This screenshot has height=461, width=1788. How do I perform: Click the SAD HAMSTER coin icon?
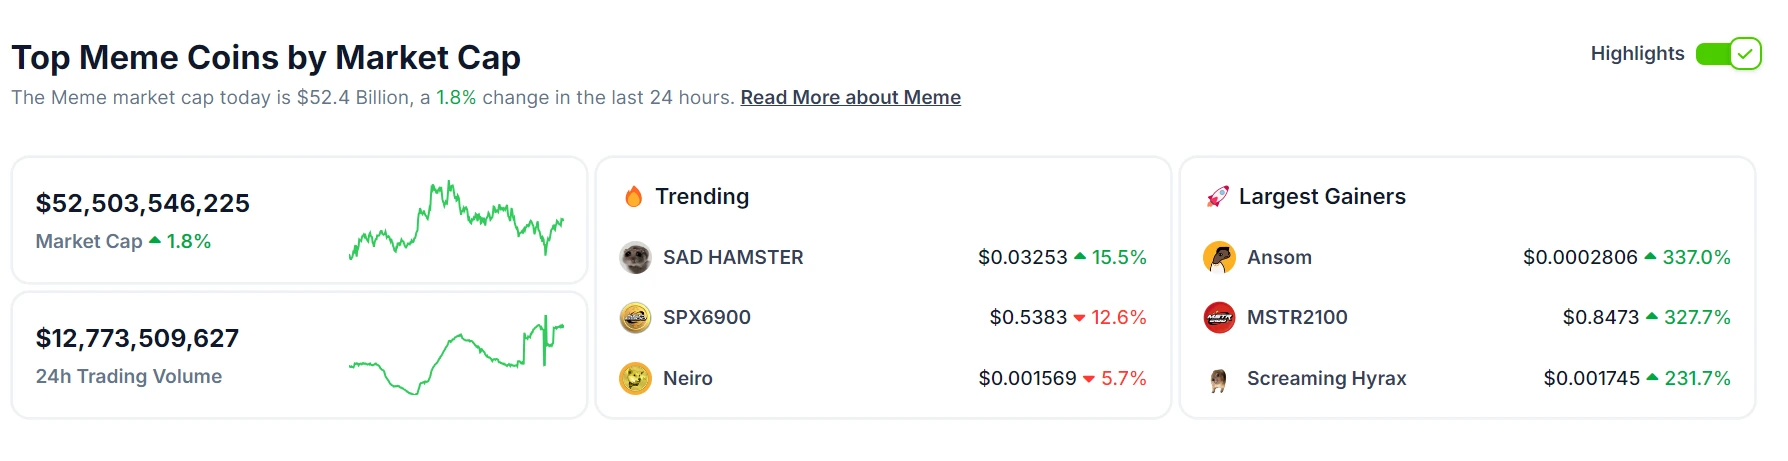click(635, 258)
